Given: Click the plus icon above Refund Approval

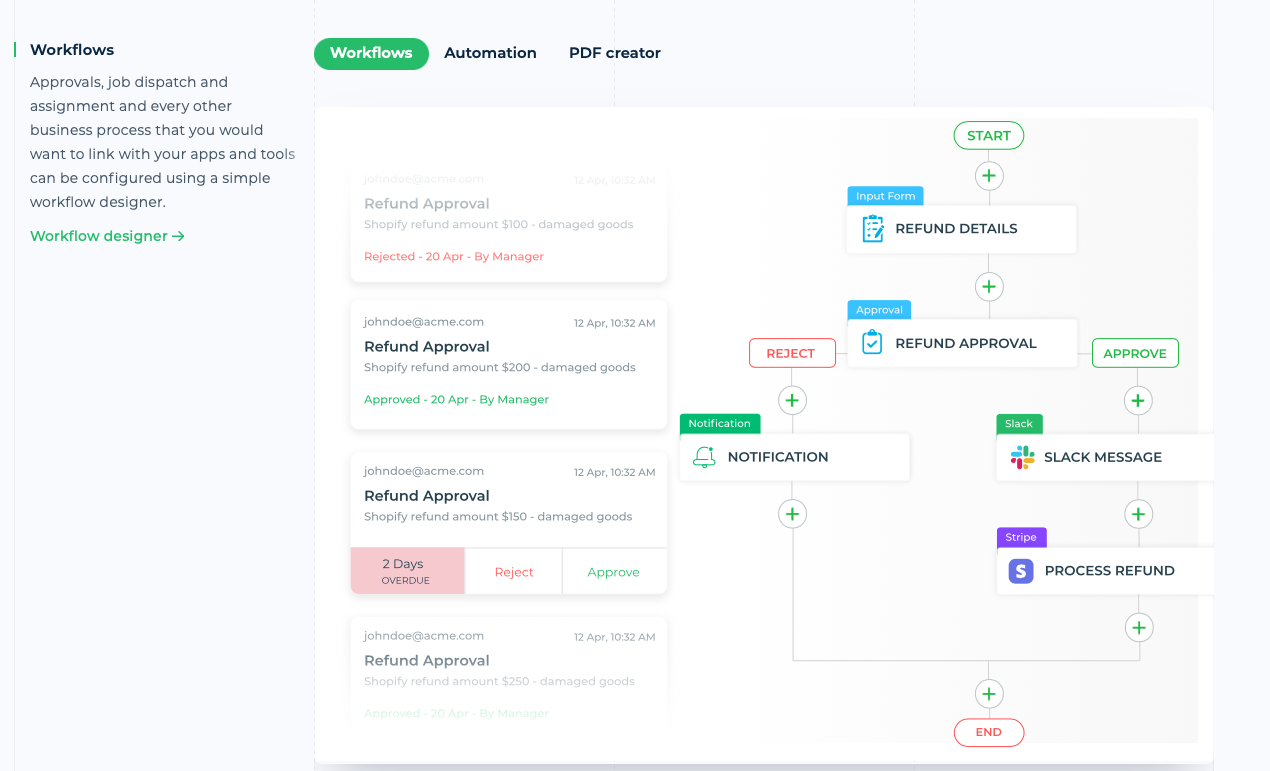Looking at the screenshot, I should [x=989, y=286].
